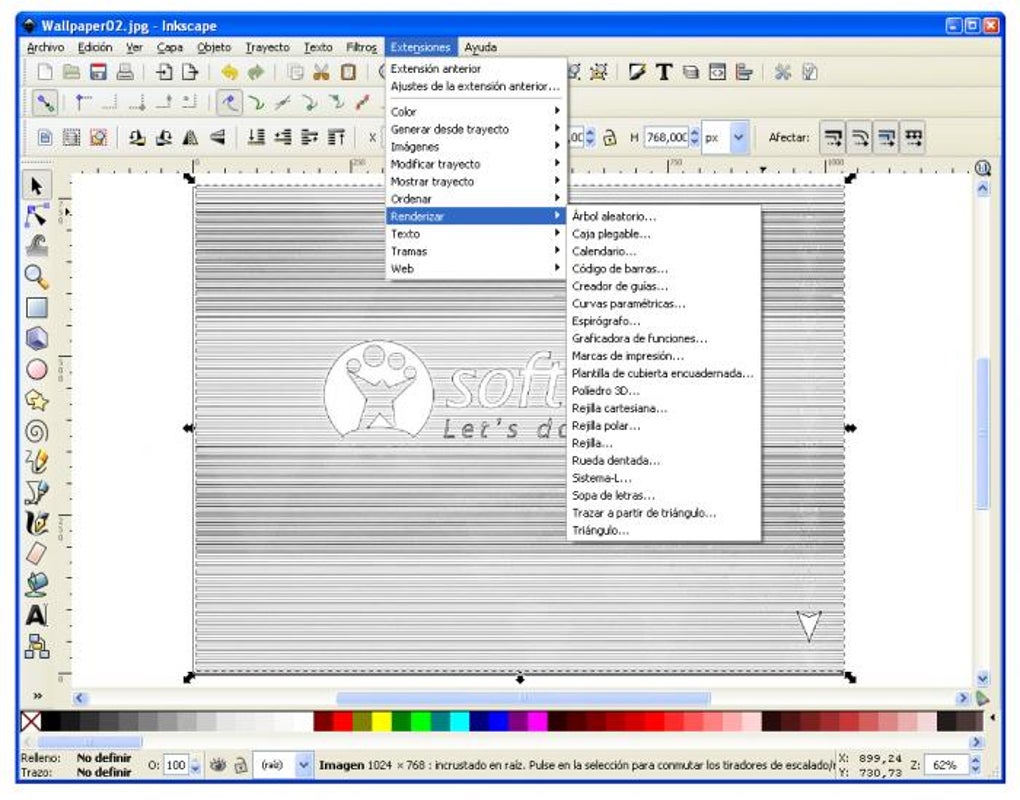Pick the yellow swatch in the palette

382,721
